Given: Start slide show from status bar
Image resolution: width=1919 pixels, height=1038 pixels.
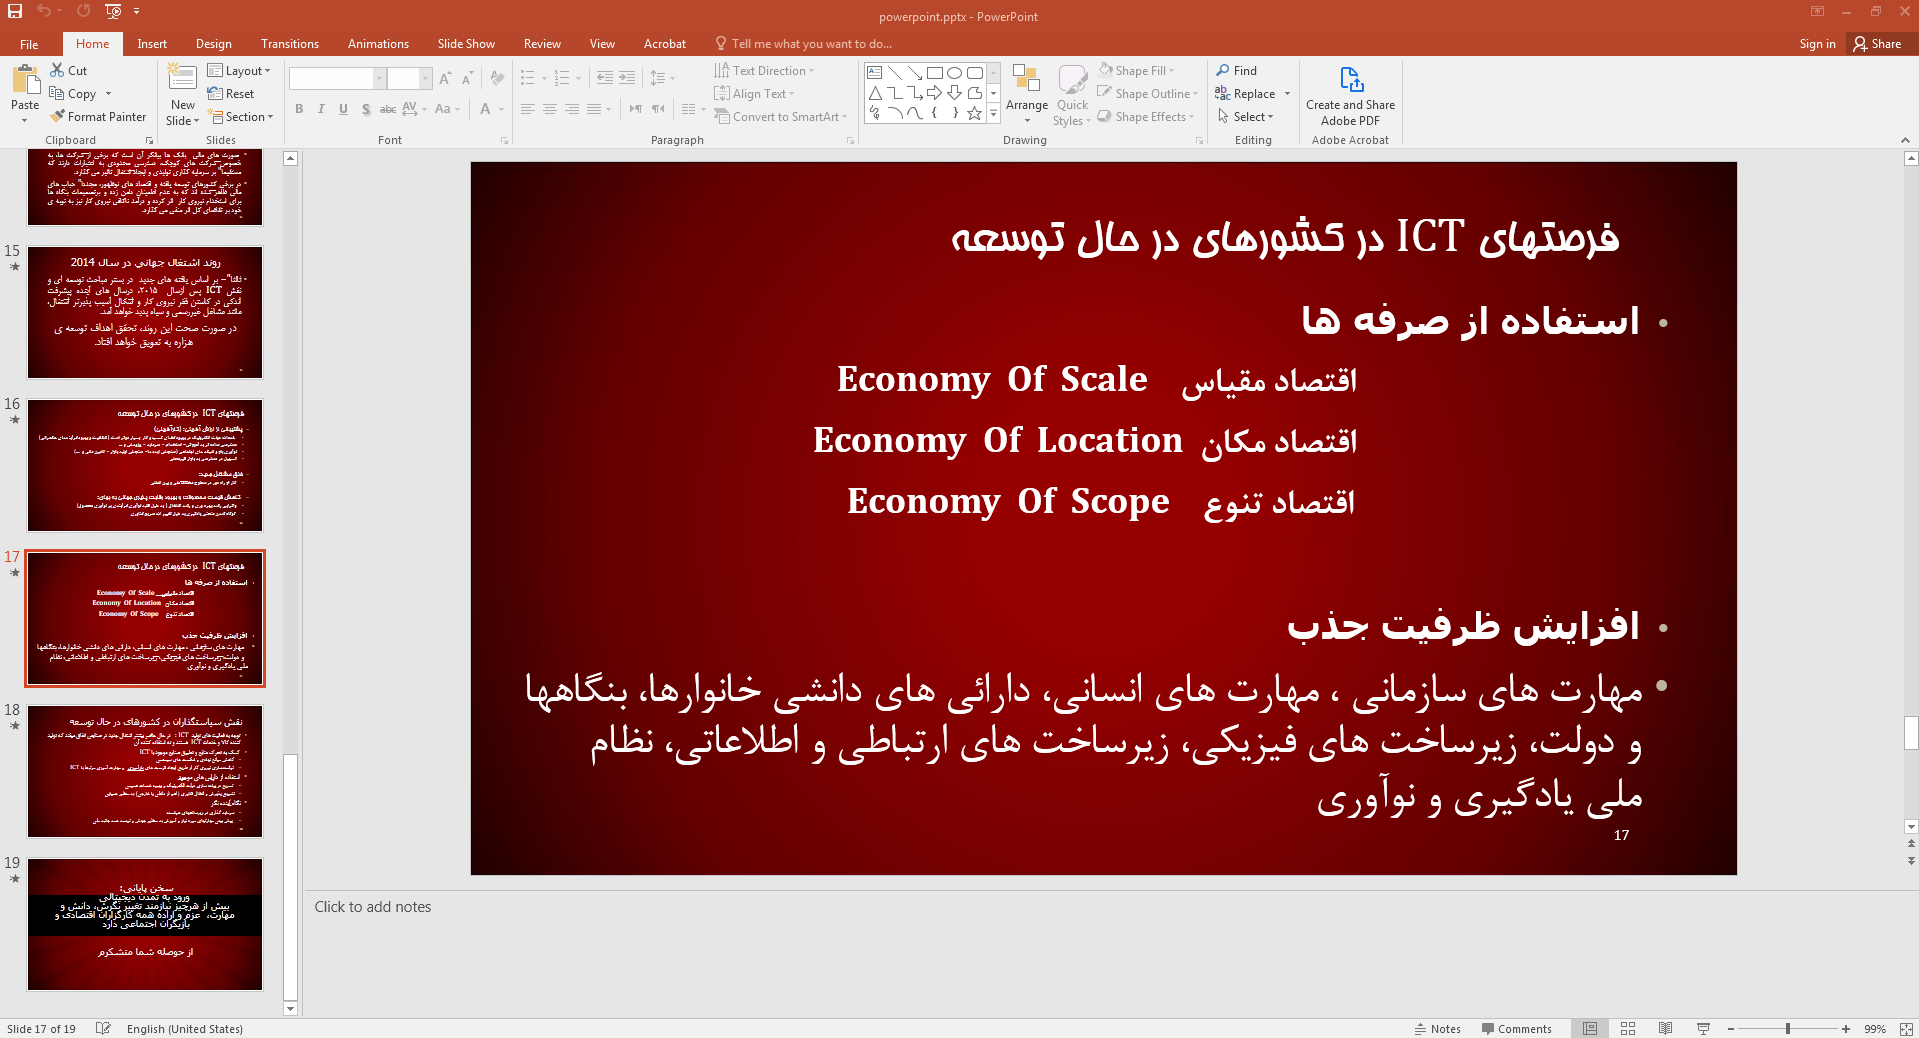Looking at the screenshot, I should (x=1703, y=1029).
